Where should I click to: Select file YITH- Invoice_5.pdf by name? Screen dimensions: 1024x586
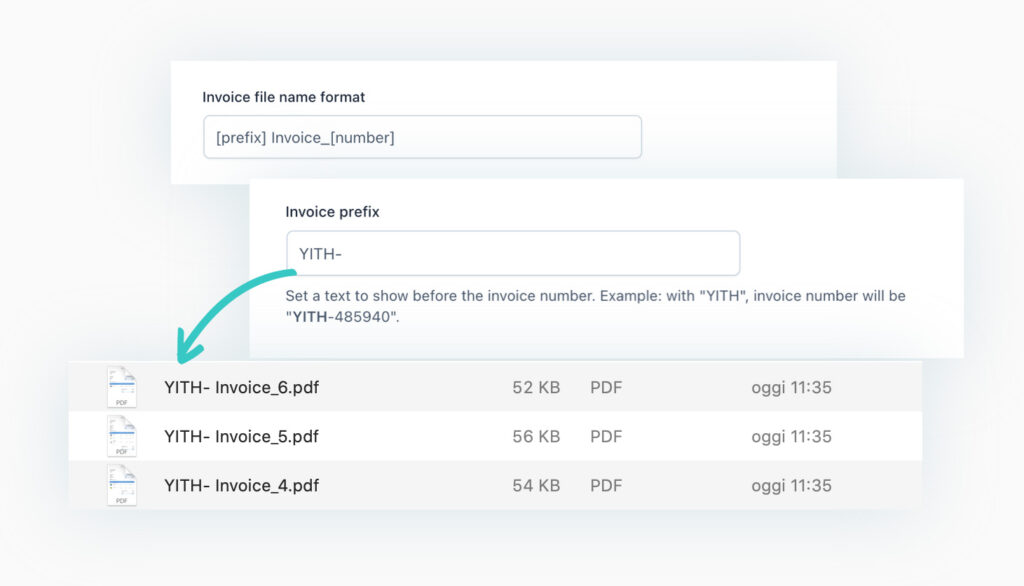point(241,436)
